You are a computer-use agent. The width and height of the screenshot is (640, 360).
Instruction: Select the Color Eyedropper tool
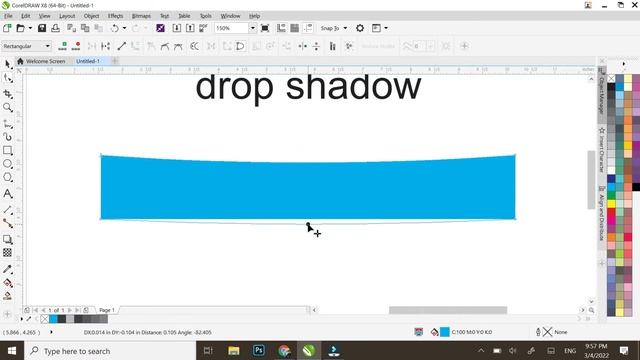8,269
